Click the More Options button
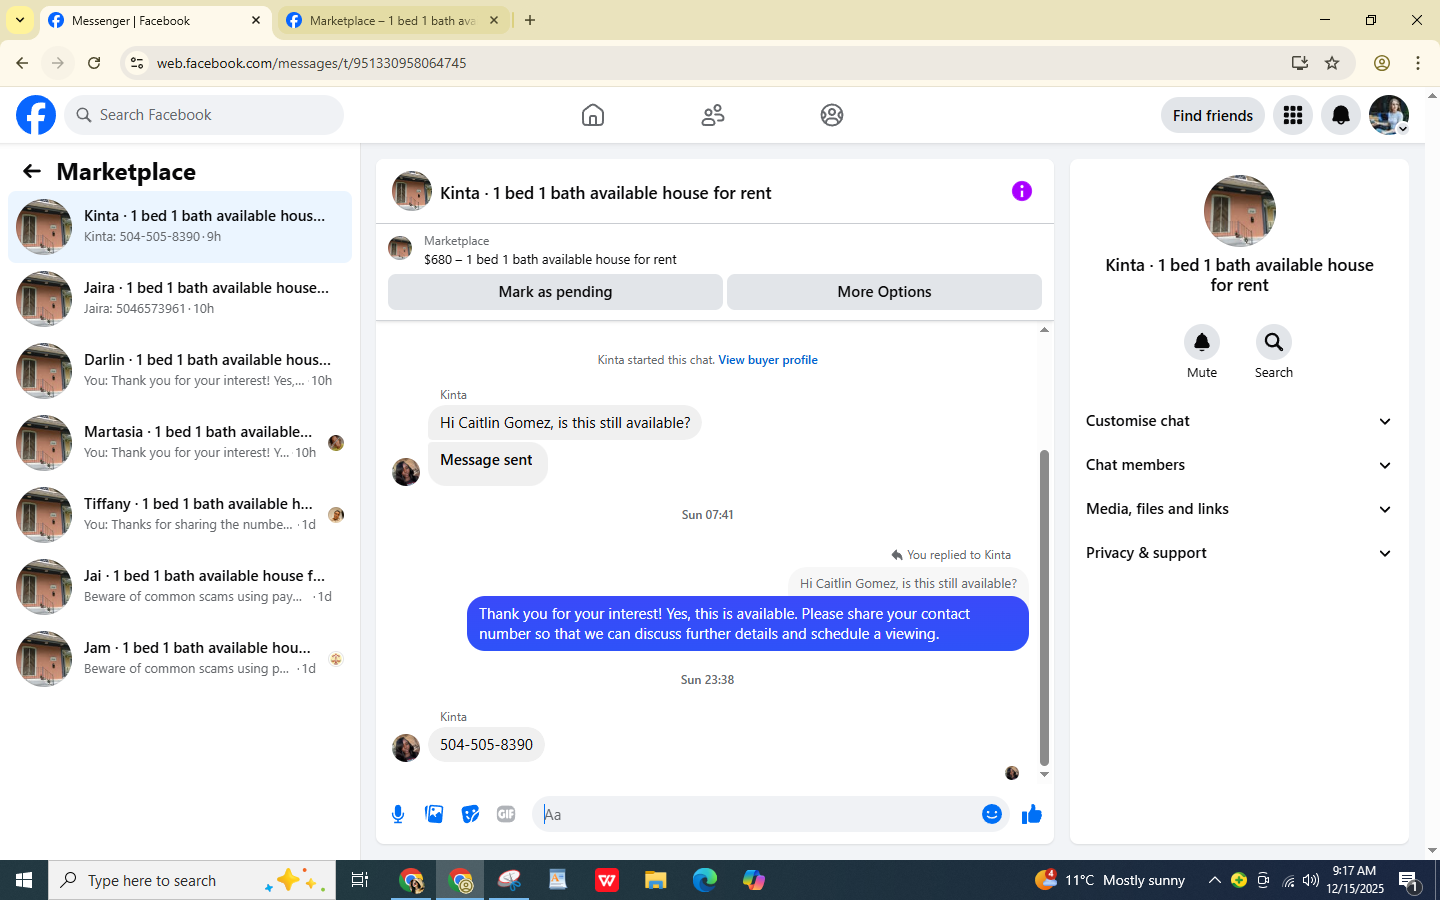Screen dimensions: 1440x900 884,292
